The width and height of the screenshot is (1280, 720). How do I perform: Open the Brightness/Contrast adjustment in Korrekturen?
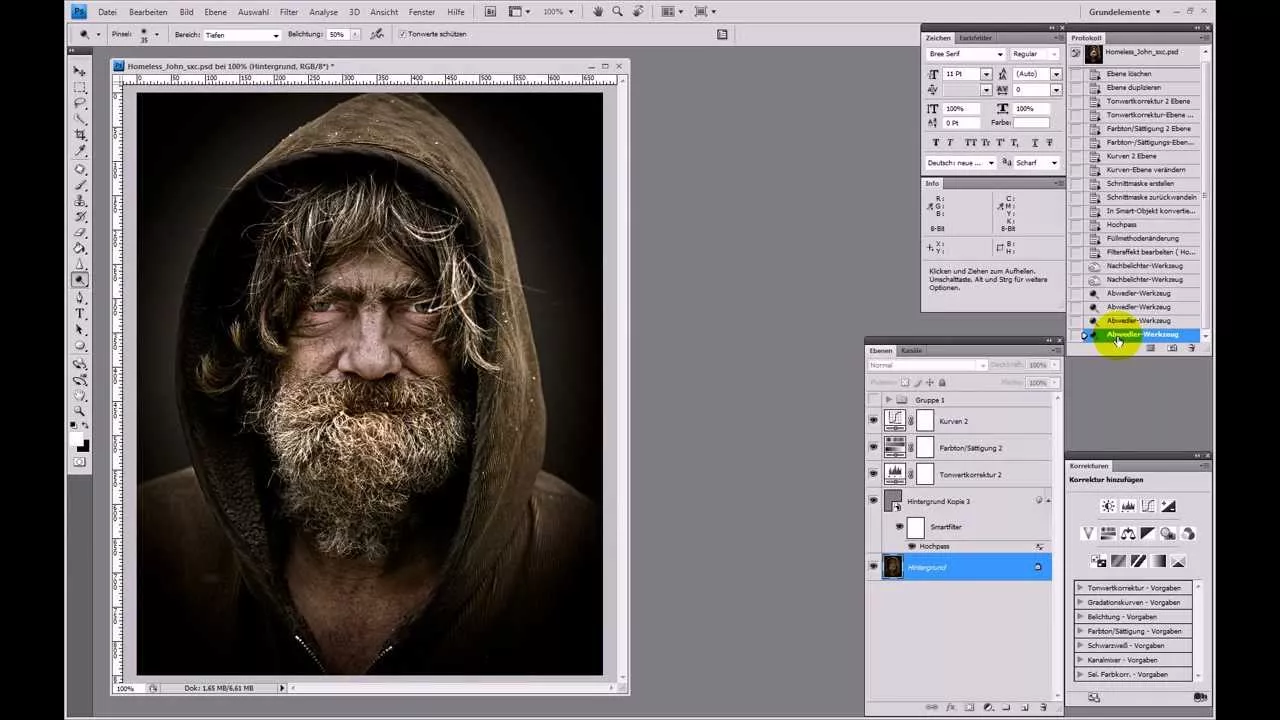coord(1108,505)
